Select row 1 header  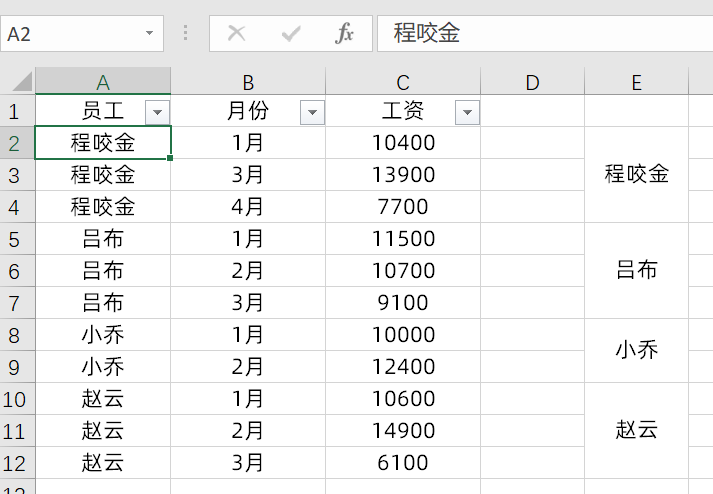[17, 111]
